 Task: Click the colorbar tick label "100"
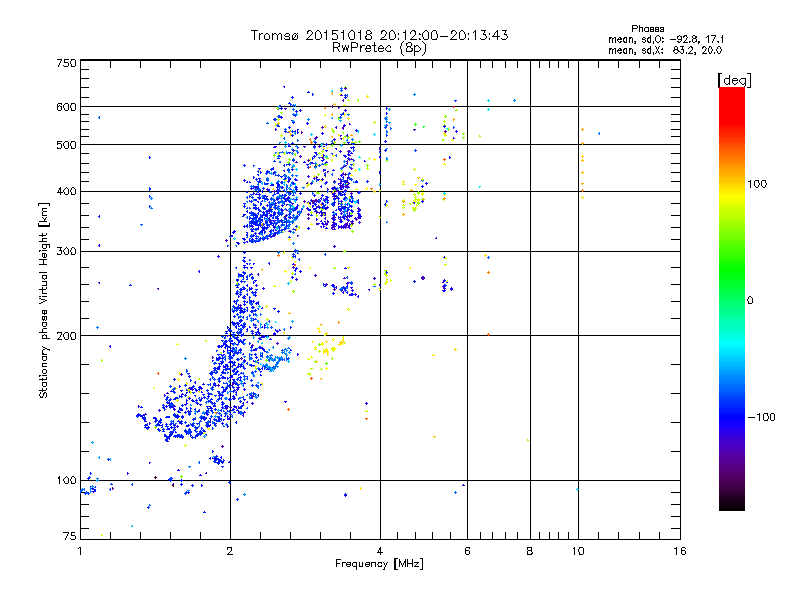pos(757,184)
